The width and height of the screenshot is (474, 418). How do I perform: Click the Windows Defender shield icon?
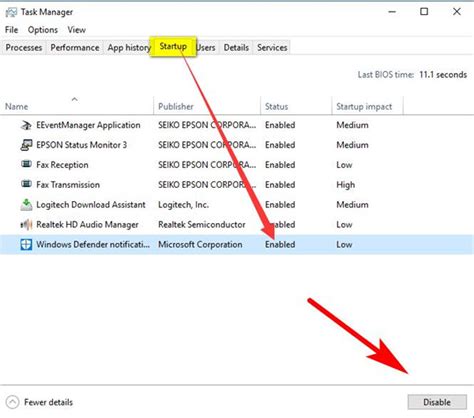click(26, 244)
